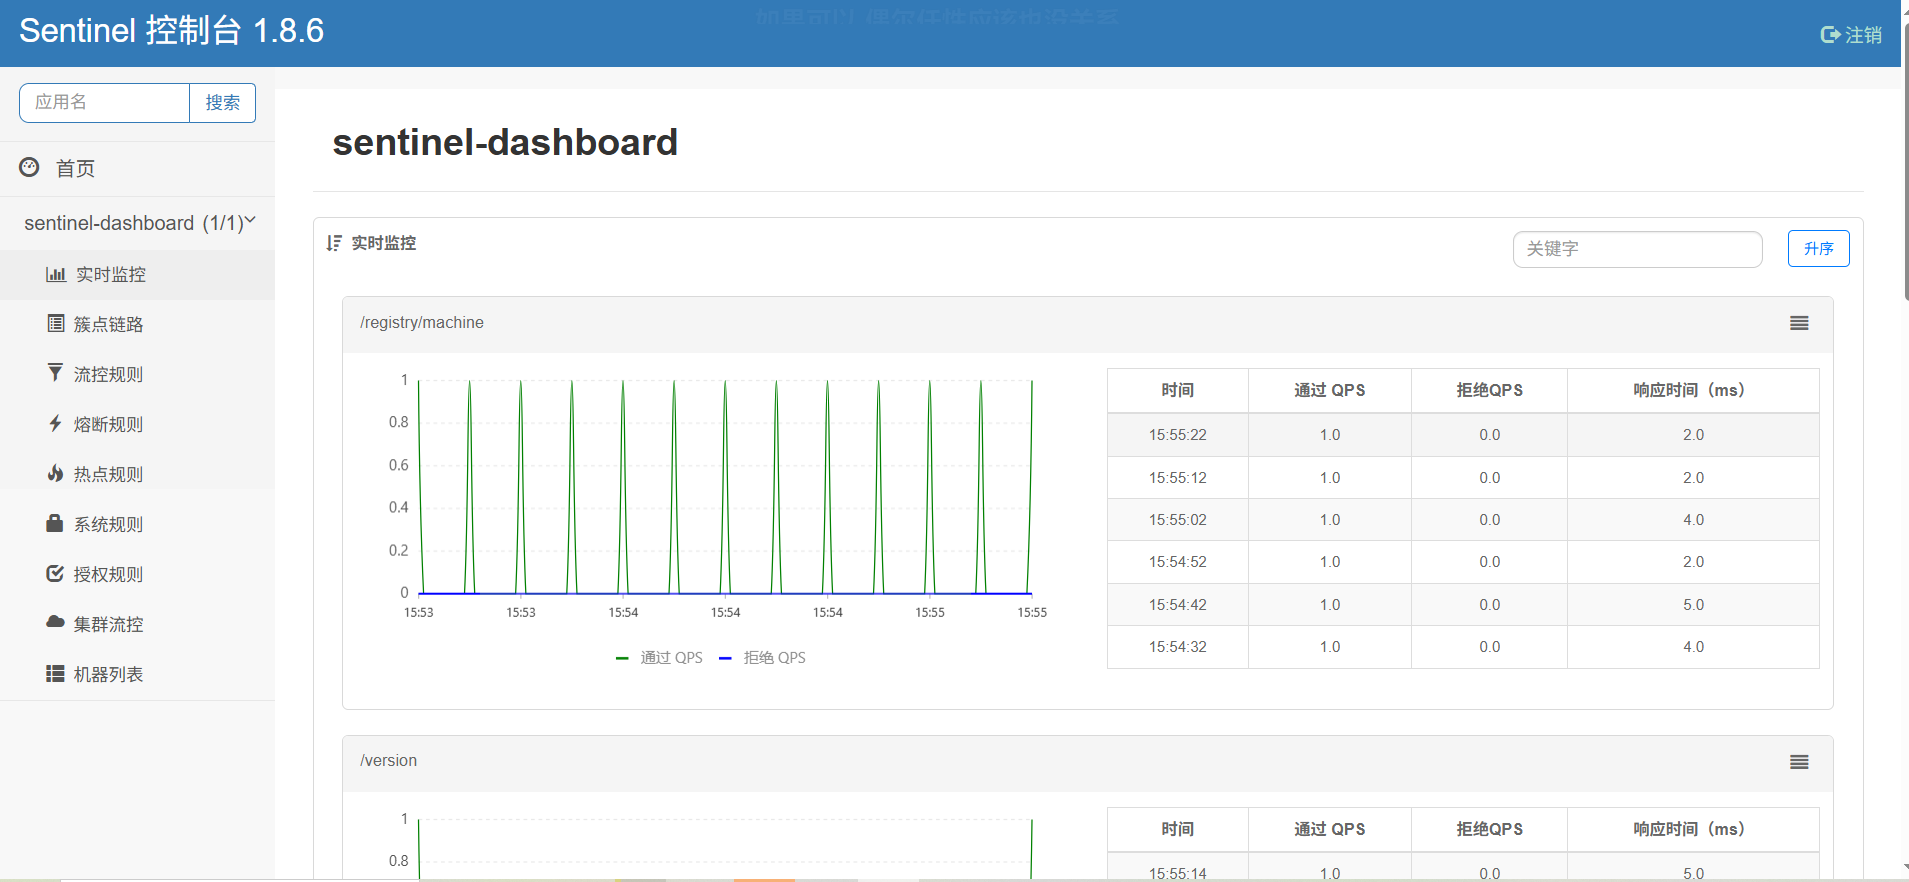Click the 15:55:12 time cell
Image resolution: width=1909 pixels, height=882 pixels.
(x=1177, y=478)
